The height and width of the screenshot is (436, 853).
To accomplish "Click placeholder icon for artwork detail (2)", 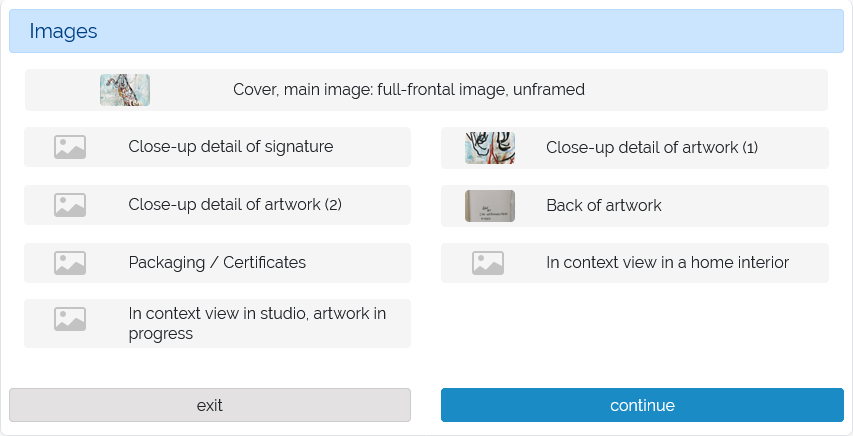I will [x=70, y=205].
